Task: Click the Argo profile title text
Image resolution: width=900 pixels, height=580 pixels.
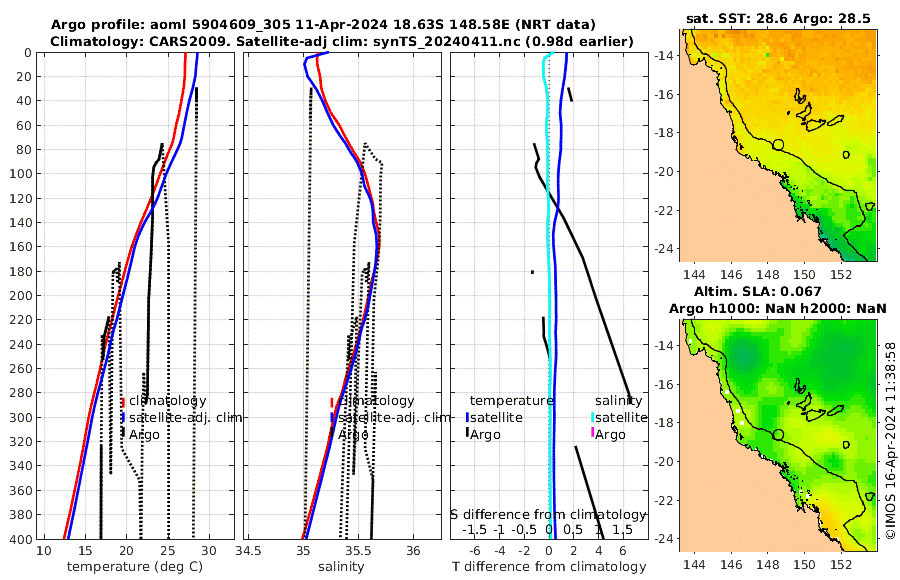Action: [323, 25]
